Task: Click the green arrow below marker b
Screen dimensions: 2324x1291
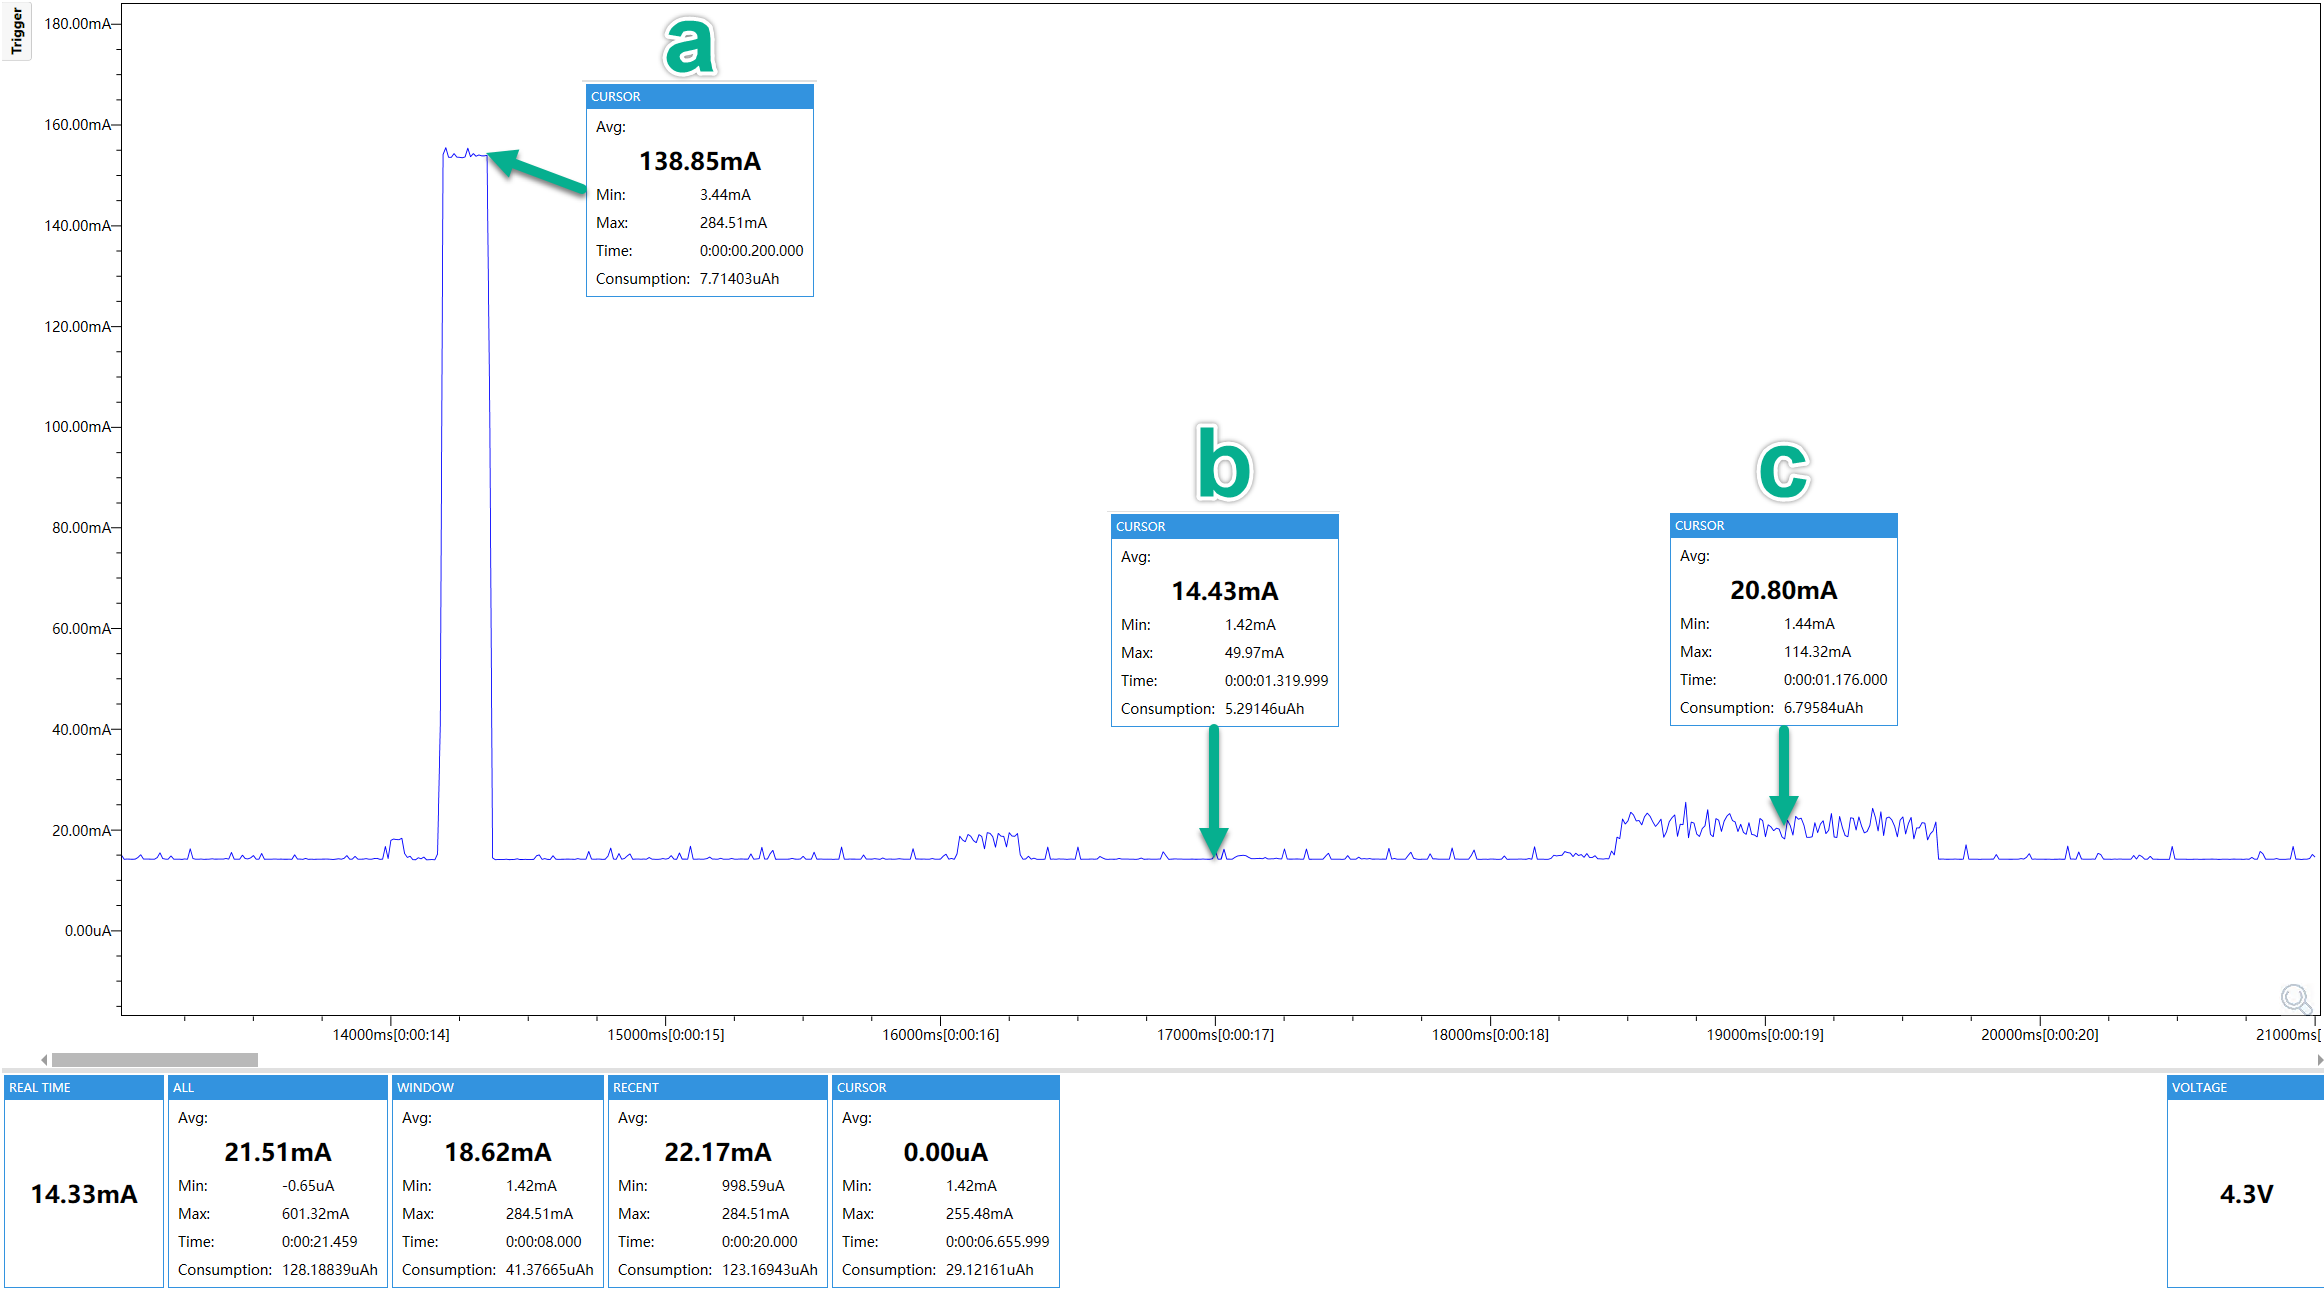Action: pyautogui.click(x=1214, y=790)
